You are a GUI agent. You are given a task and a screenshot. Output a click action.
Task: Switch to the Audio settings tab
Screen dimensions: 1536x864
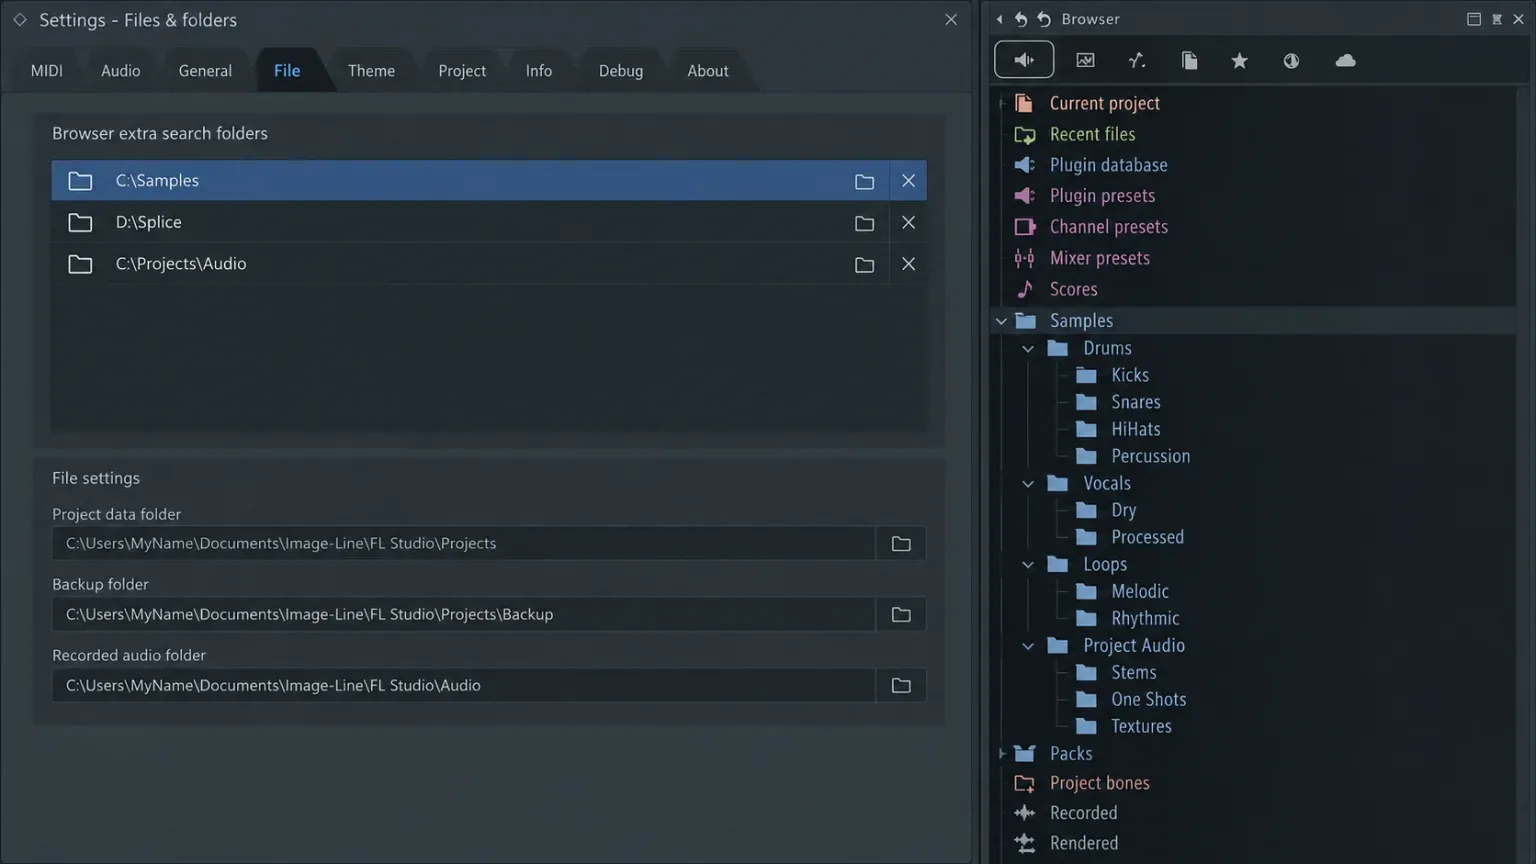[121, 71]
